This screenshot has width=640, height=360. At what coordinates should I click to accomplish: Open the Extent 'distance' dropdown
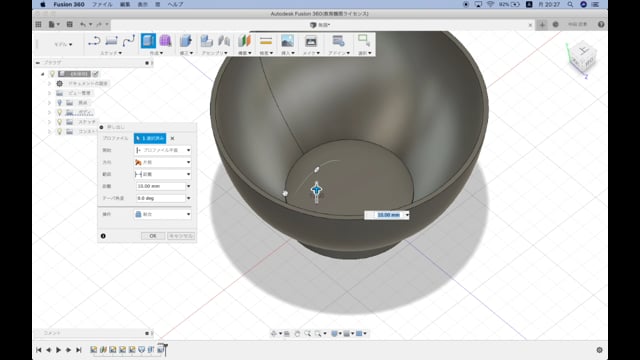(x=162, y=174)
